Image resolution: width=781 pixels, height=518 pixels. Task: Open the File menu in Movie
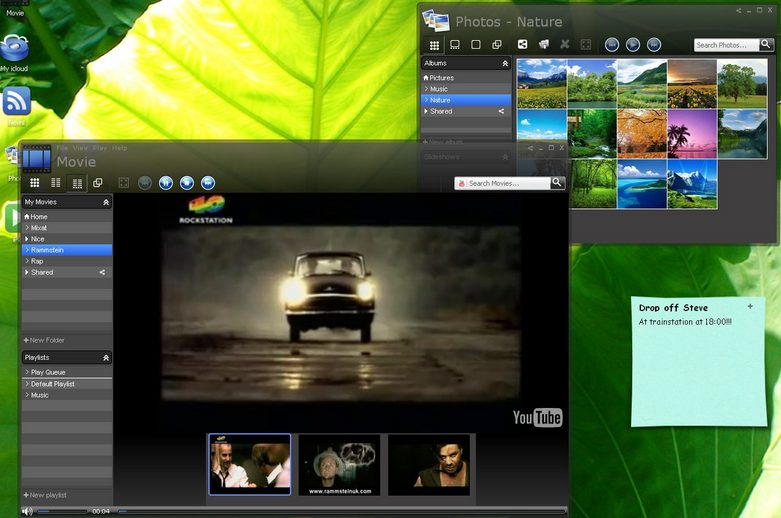pos(62,148)
